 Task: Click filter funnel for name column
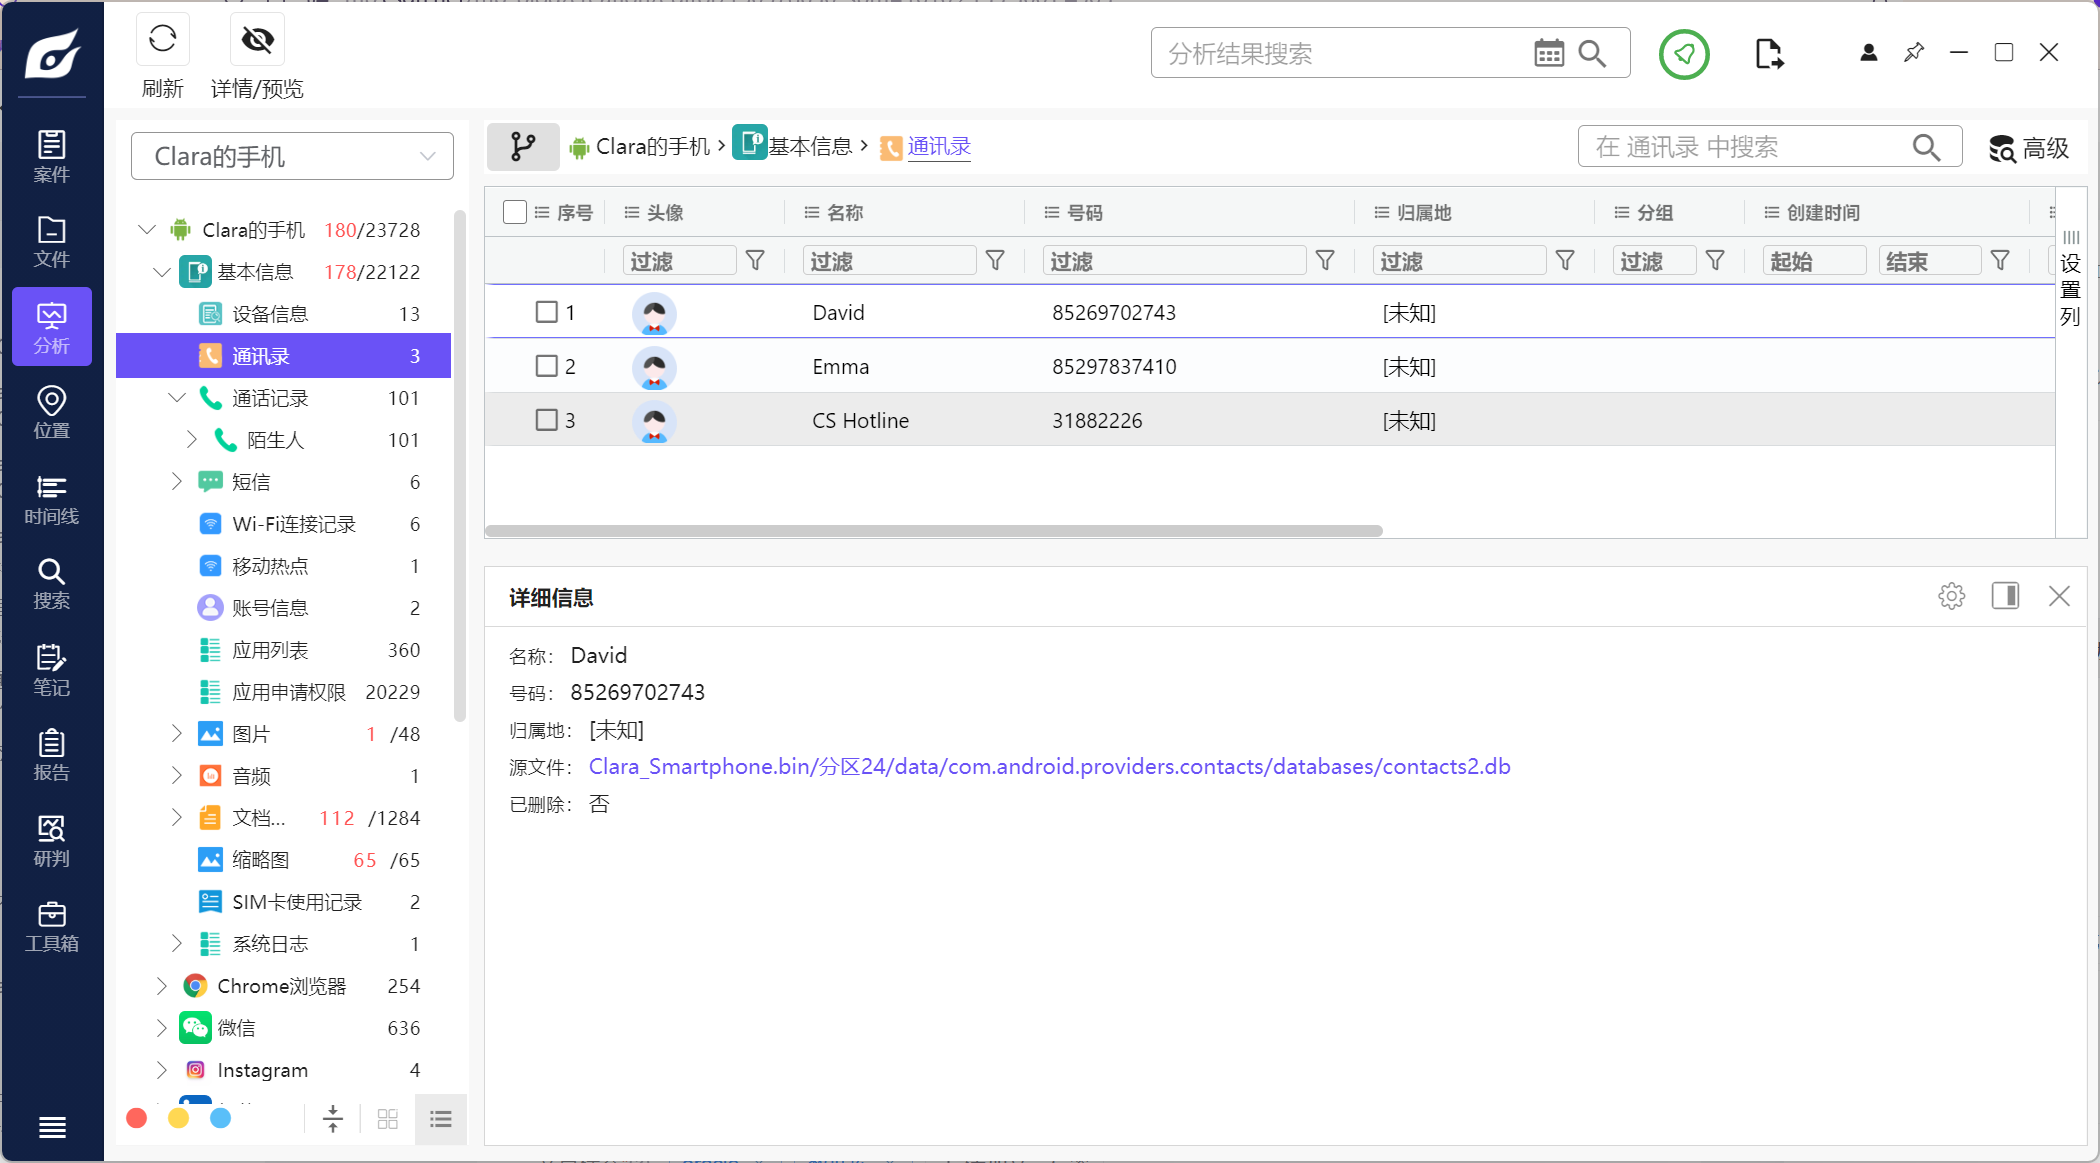click(995, 261)
